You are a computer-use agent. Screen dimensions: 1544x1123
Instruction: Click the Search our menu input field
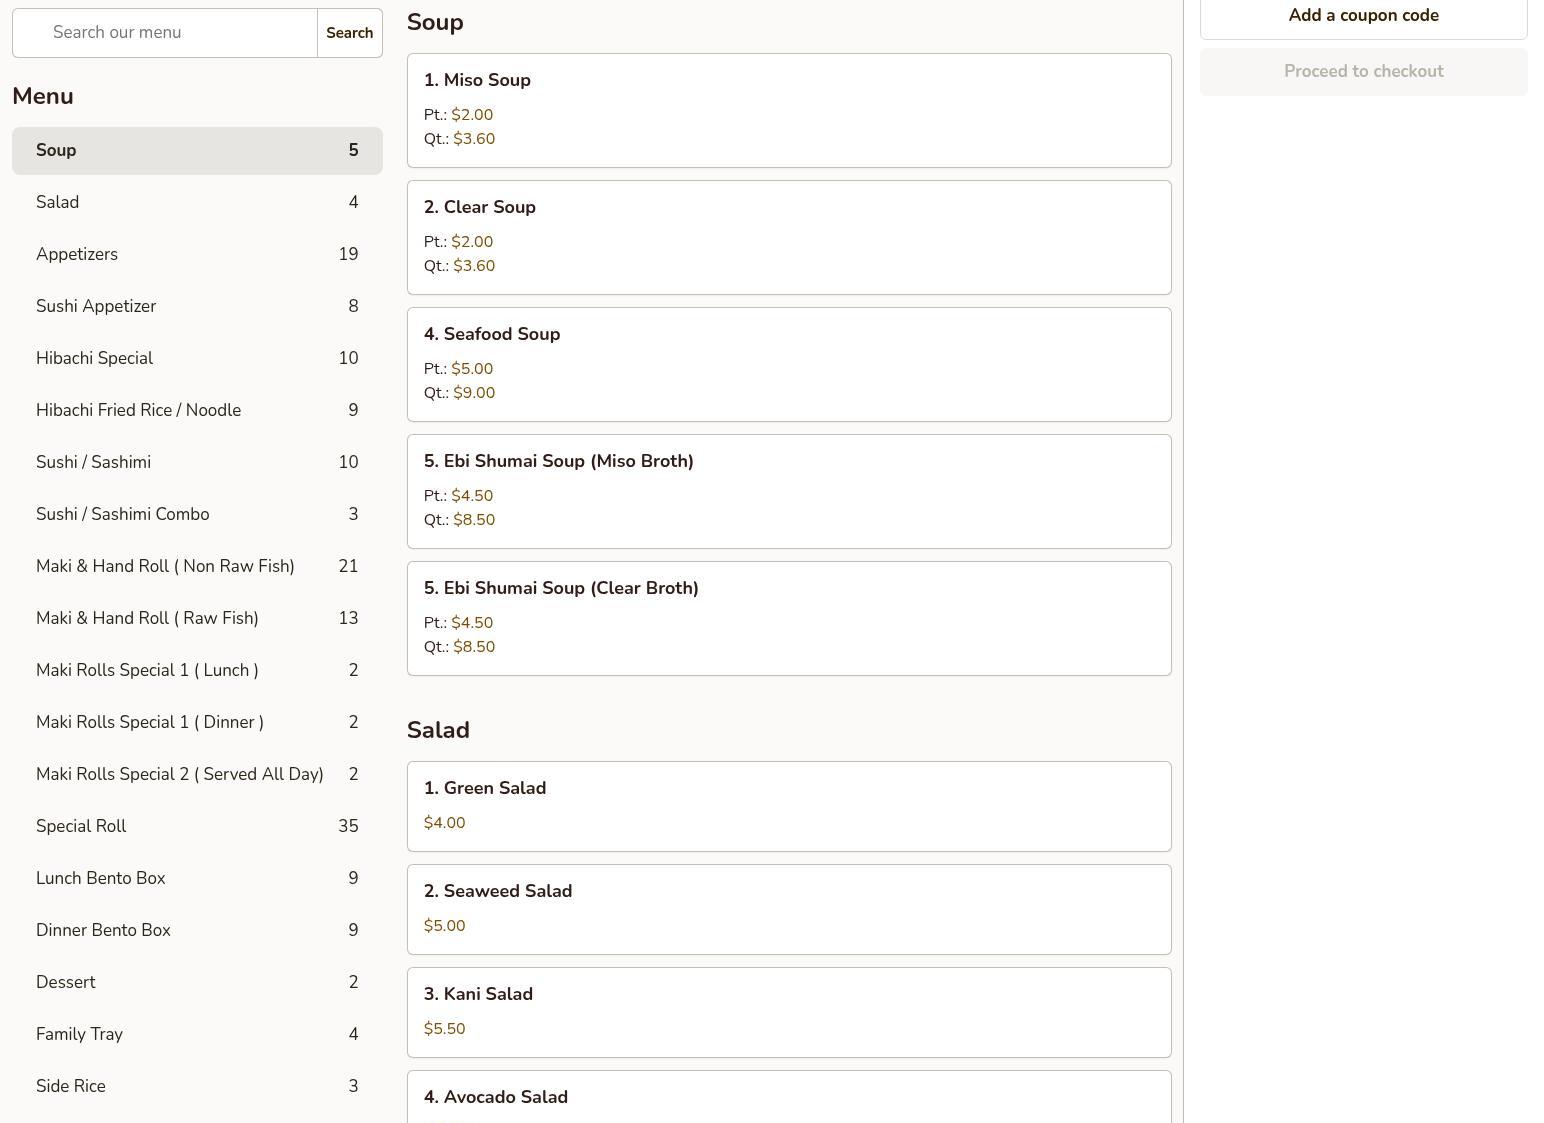click(165, 33)
